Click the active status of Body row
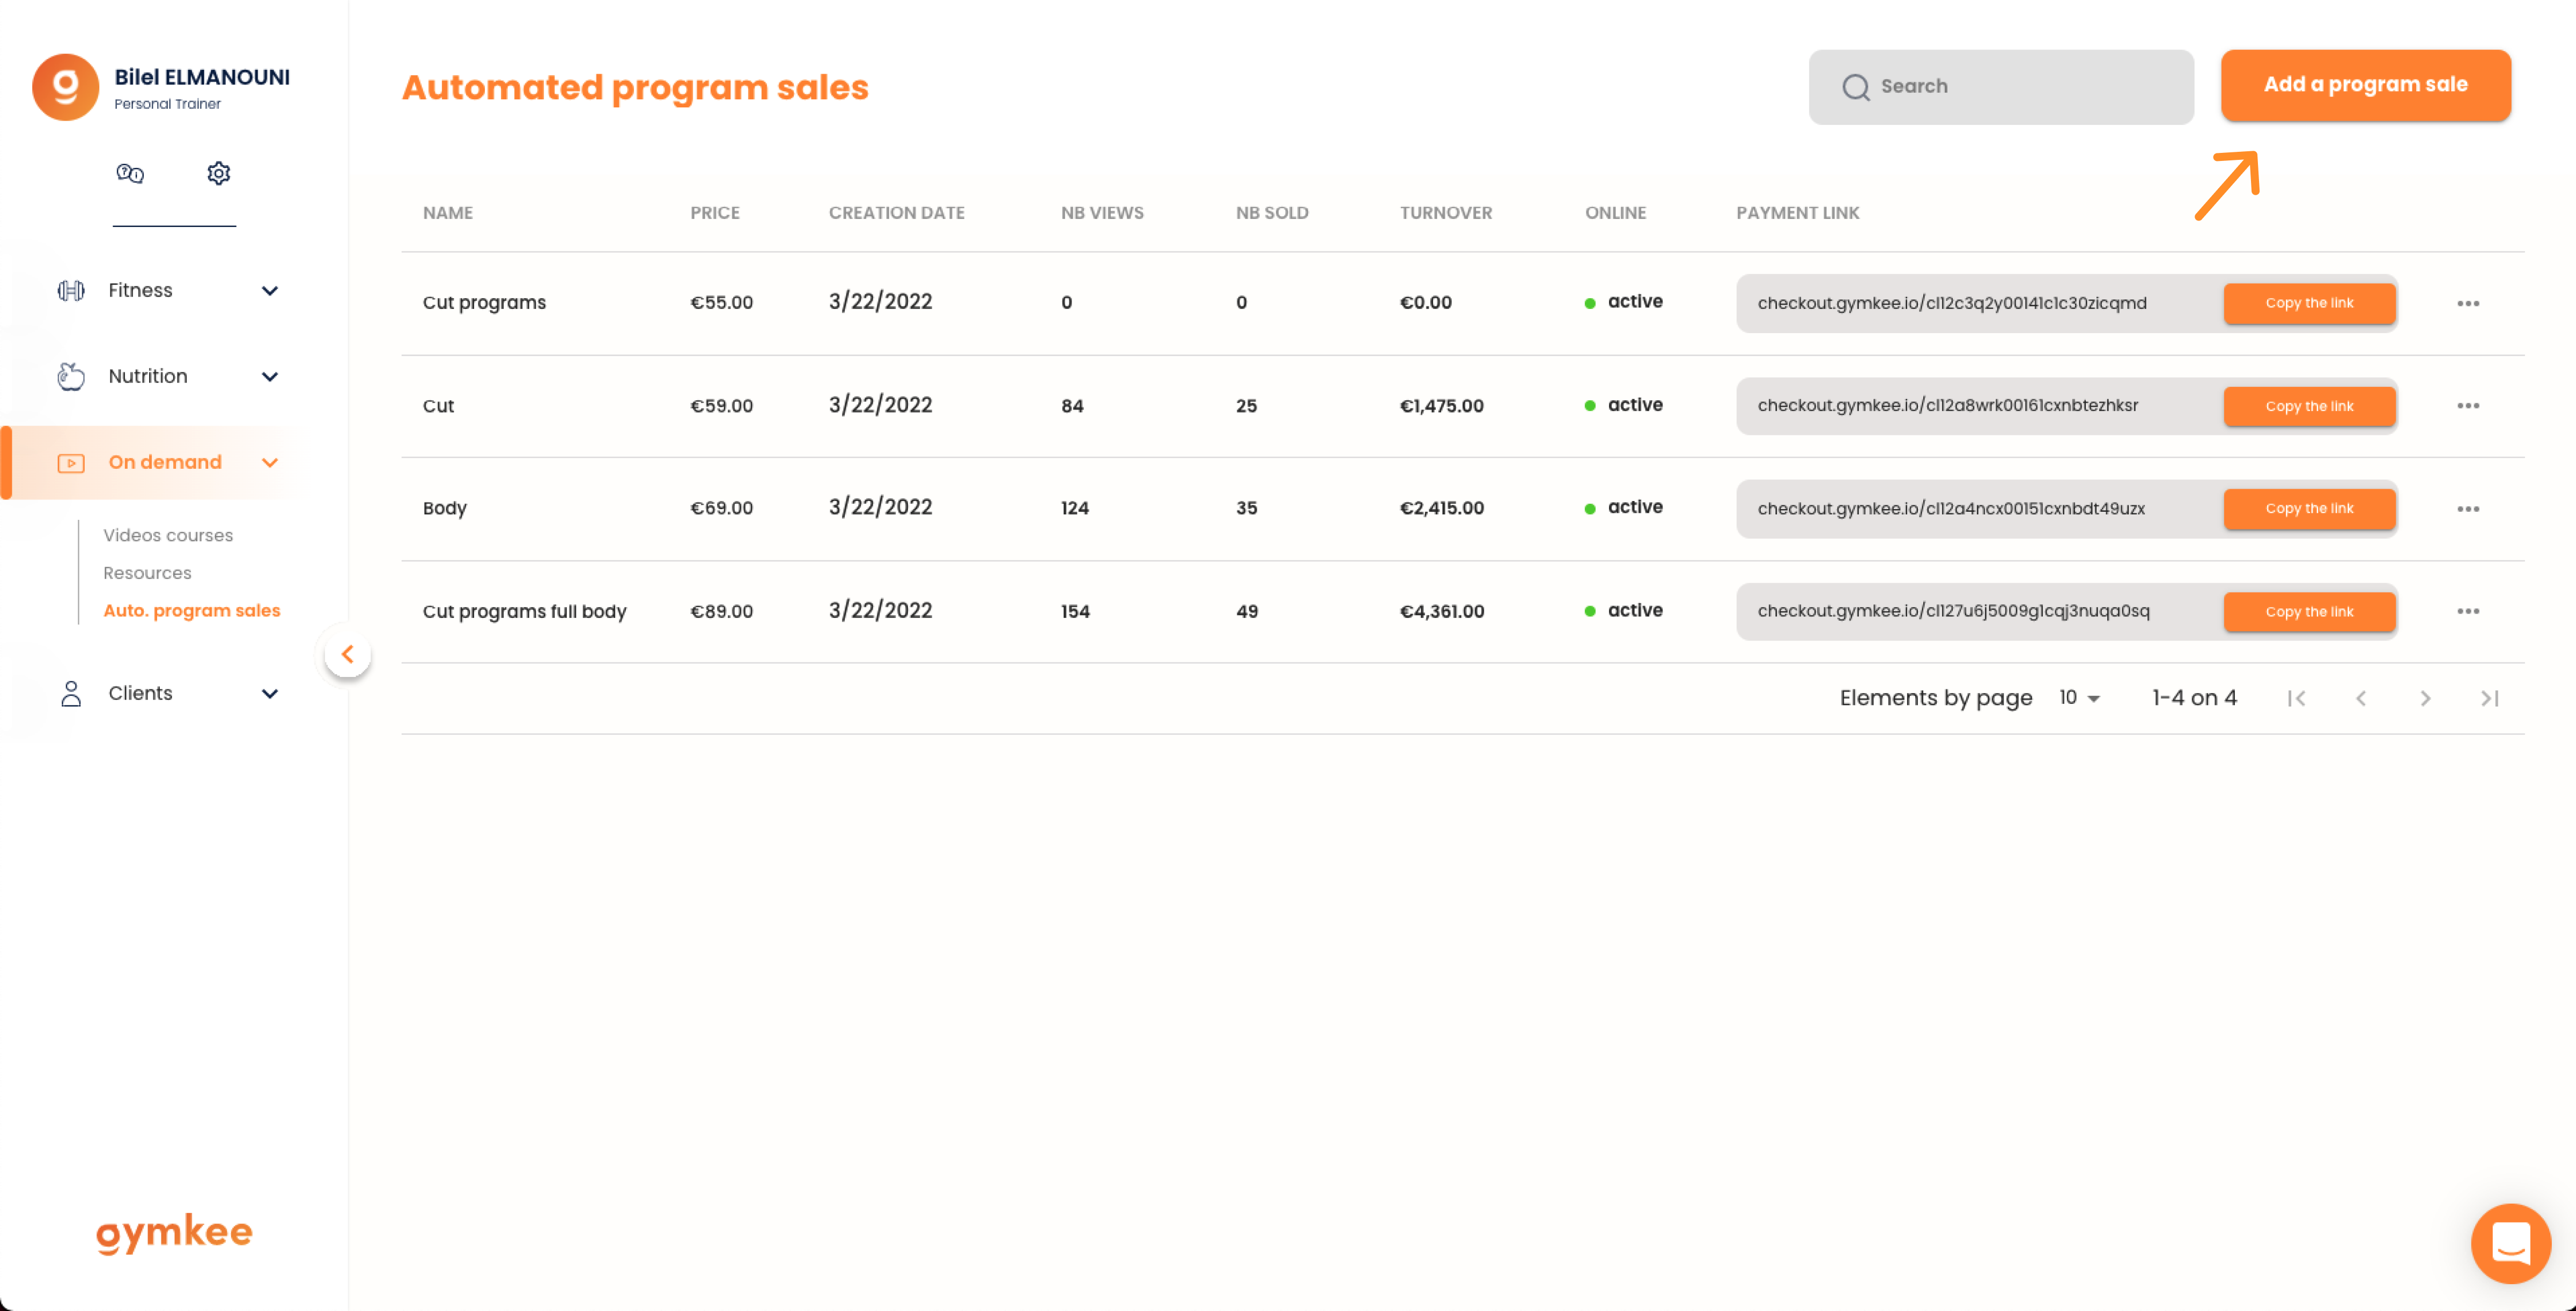 click(x=1624, y=507)
